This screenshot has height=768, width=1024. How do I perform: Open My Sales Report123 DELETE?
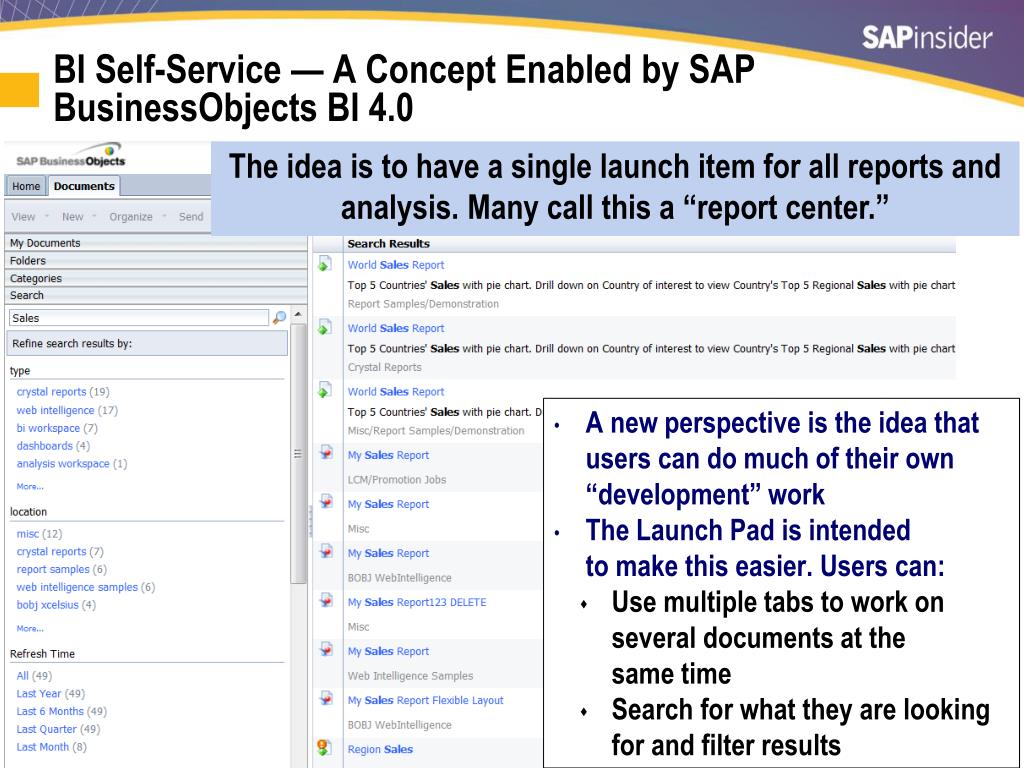click(417, 601)
